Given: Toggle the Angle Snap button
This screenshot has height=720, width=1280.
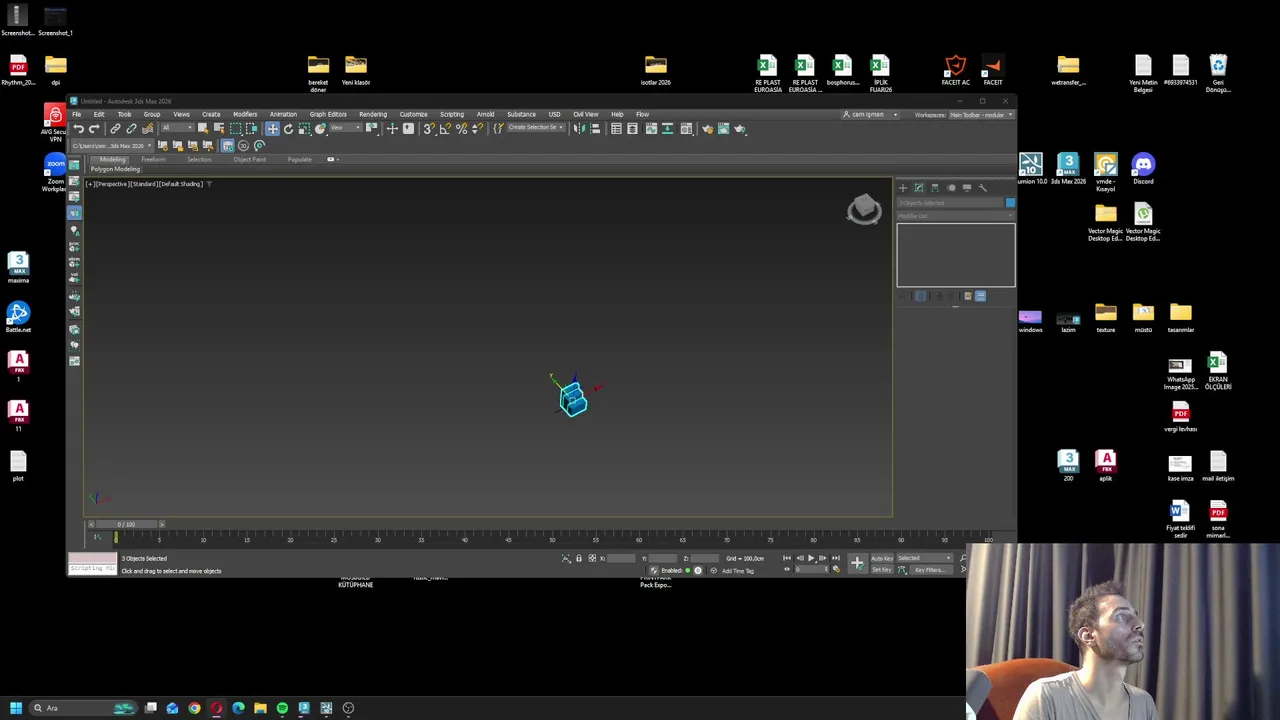Looking at the screenshot, I should 445,128.
